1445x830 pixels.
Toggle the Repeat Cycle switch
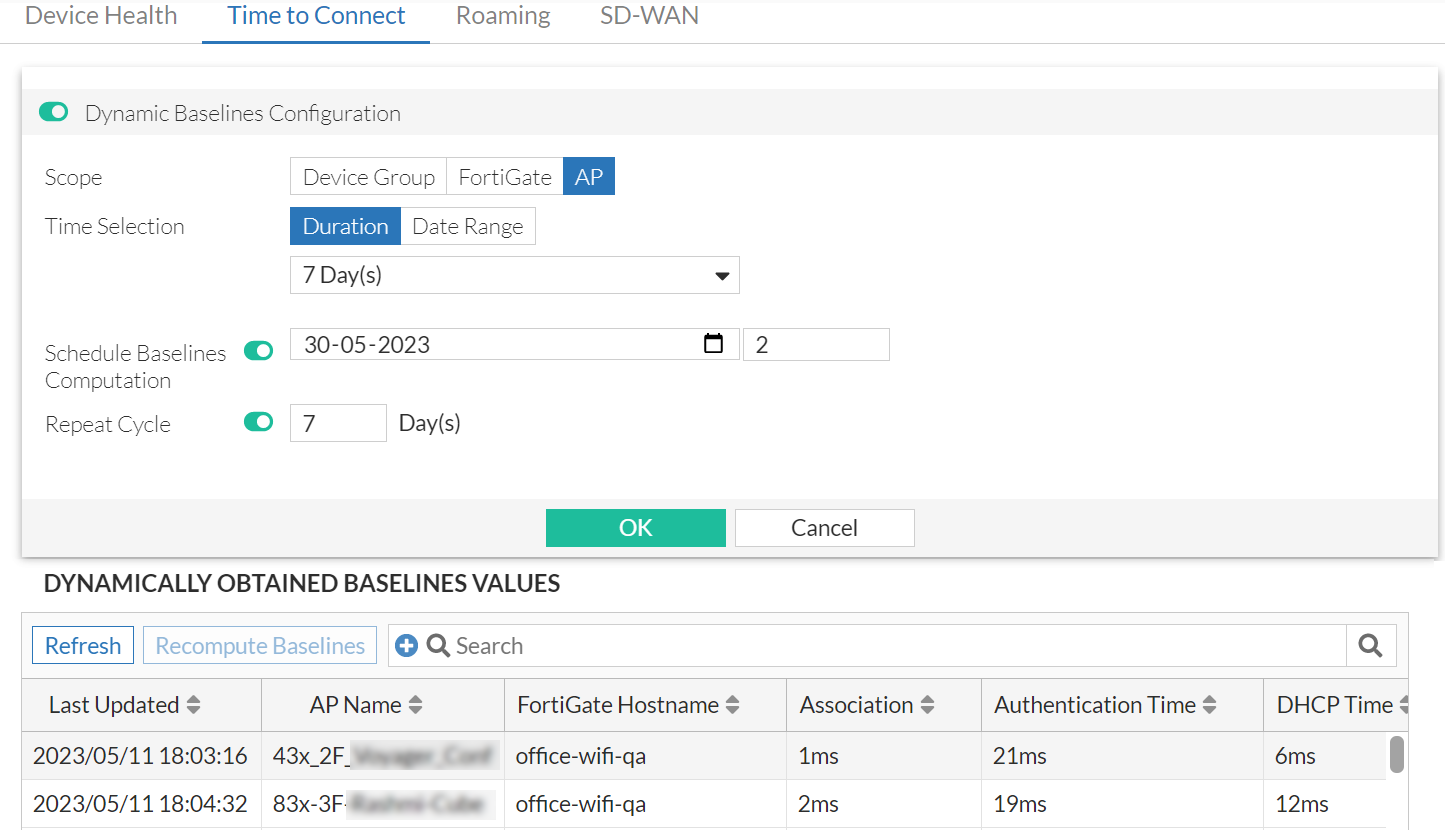pos(259,422)
